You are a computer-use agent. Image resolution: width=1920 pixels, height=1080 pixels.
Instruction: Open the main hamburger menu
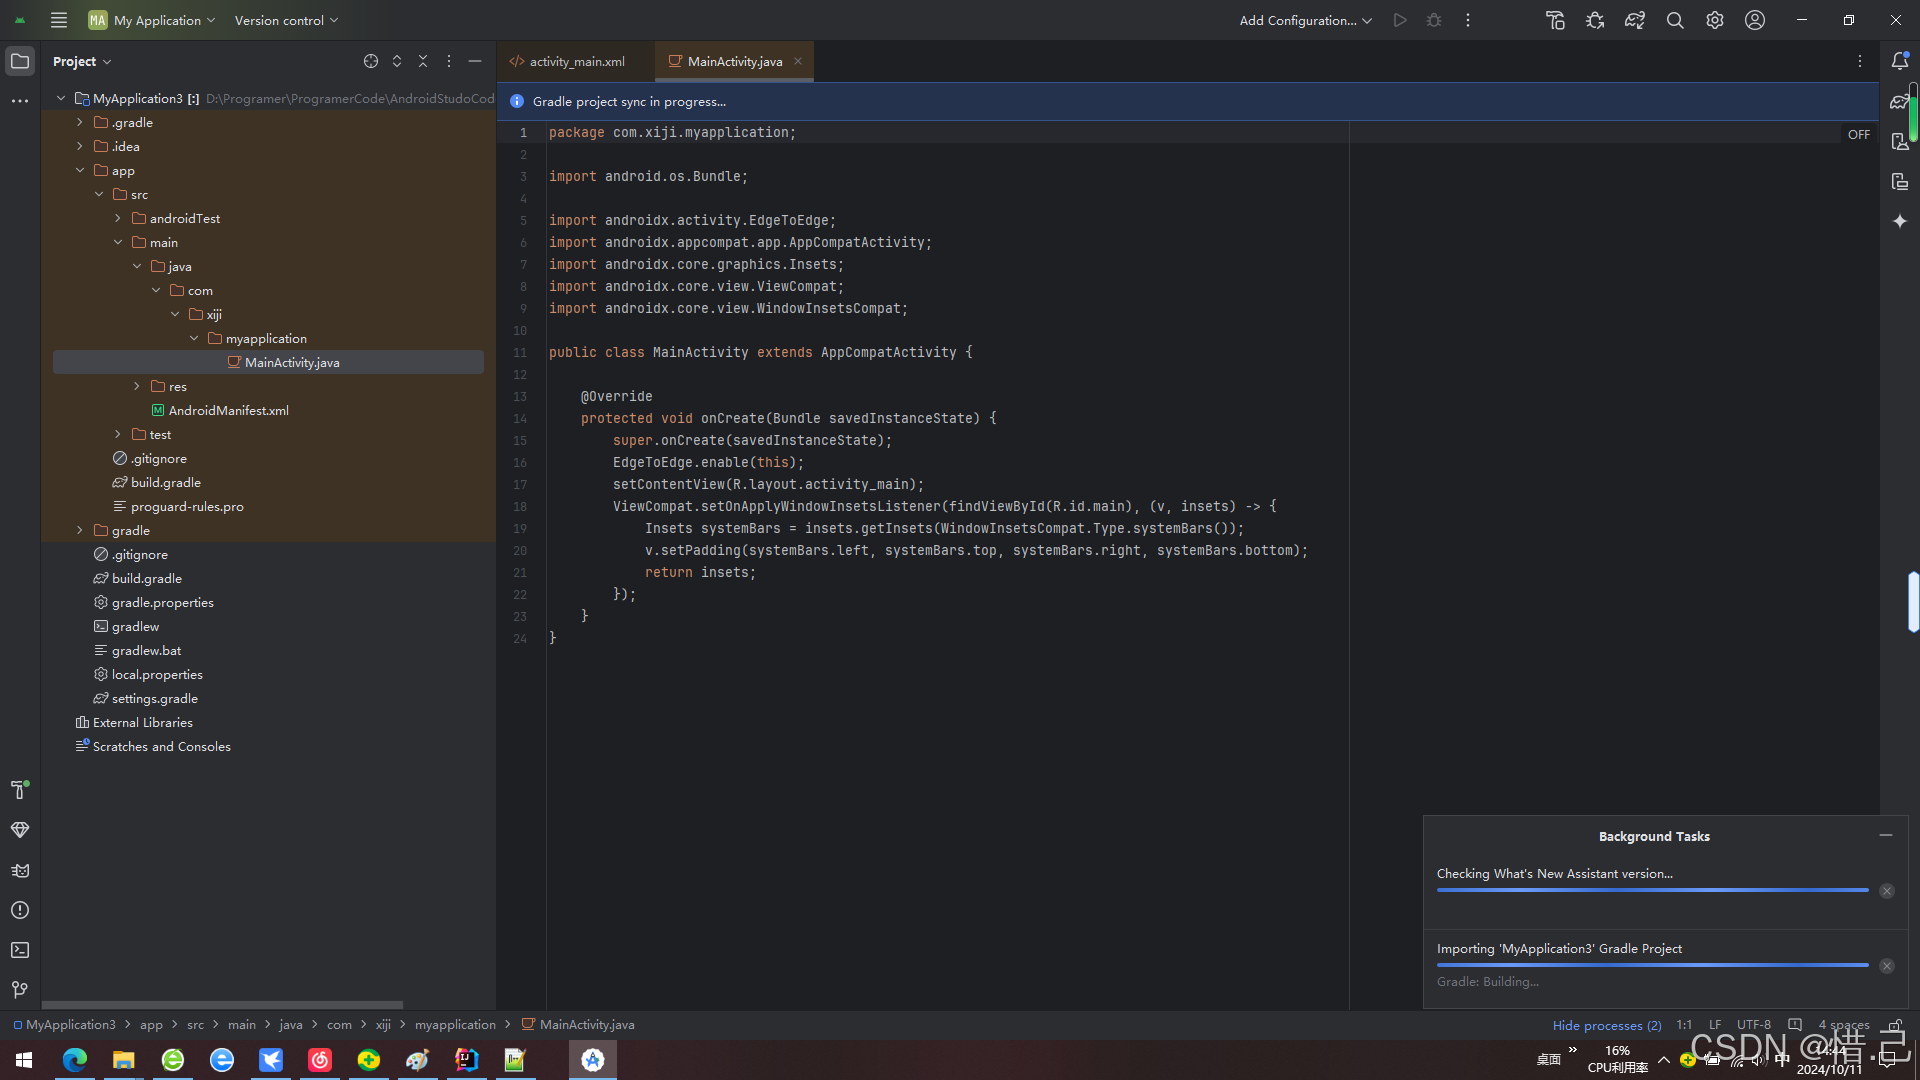click(x=59, y=20)
